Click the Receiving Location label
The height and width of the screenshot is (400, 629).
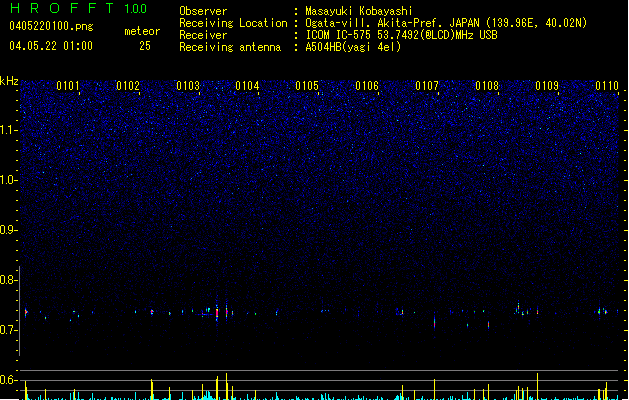[x=233, y=23]
